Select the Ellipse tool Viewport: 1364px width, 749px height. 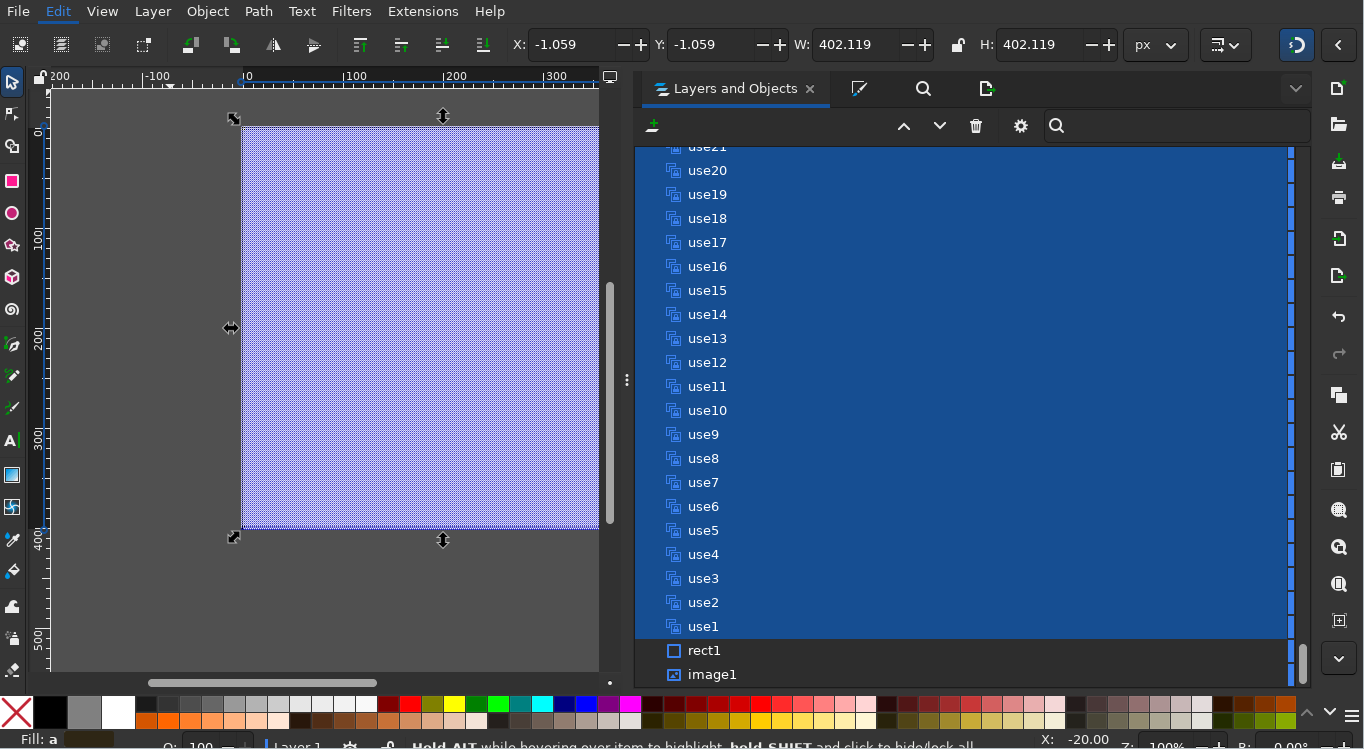point(12,213)
